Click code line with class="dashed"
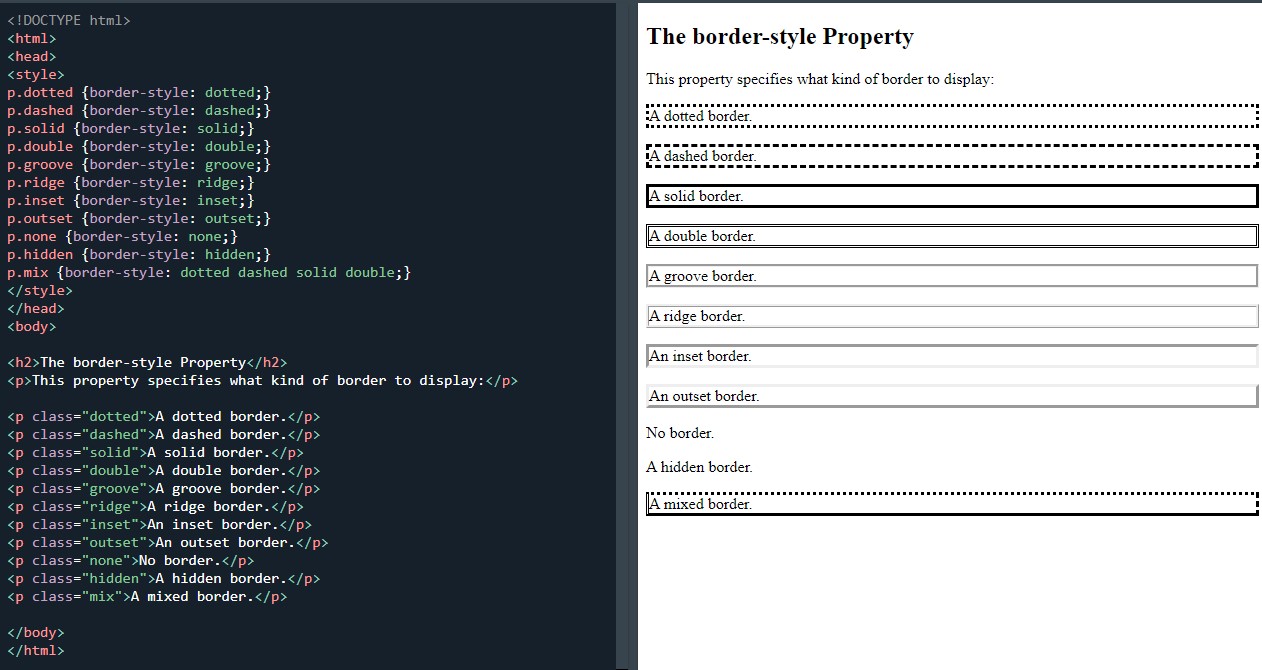Image resolution: width=1262 pixels, height=670 pixels. 164,434
